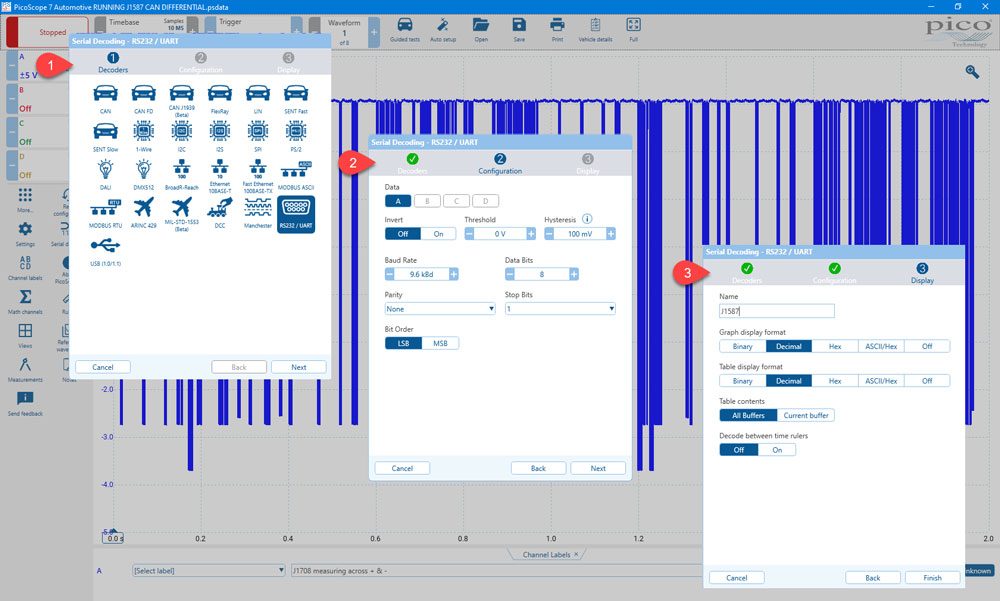Set bit order to MSB
This screenshot has width=1000, height=601.
pyautogui.click(x=440, y=343)
